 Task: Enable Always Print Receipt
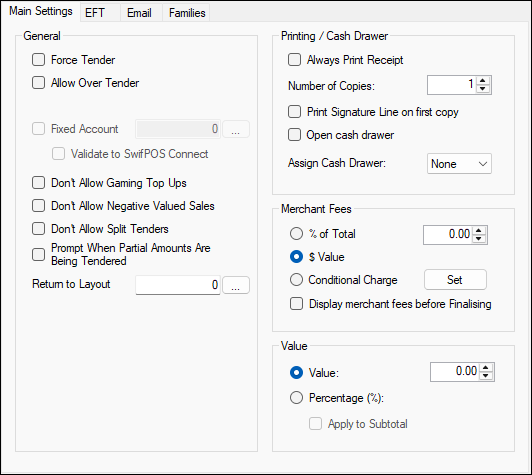click(294, 60)
